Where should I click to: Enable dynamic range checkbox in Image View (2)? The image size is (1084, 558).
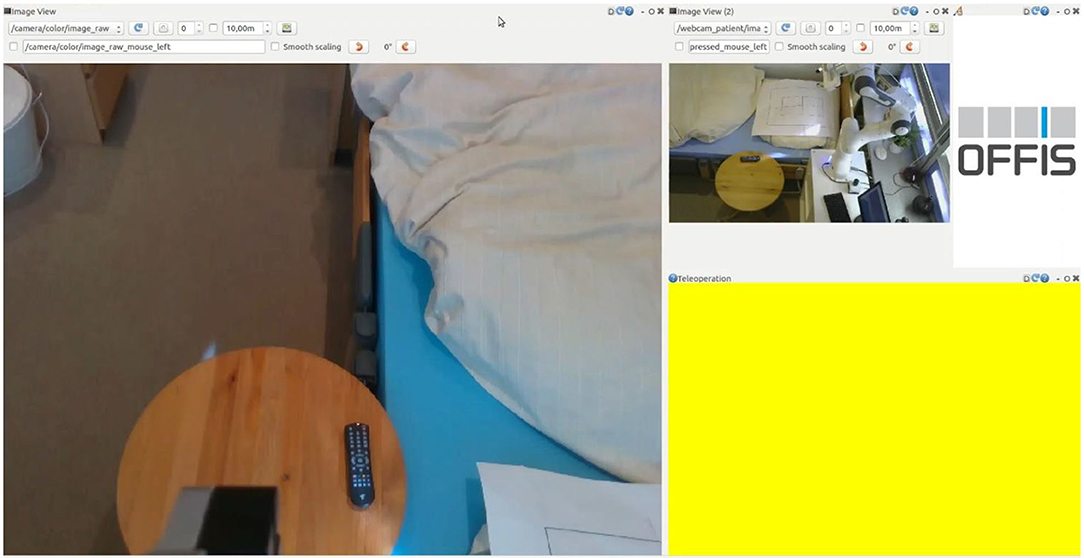pos(860,28)
